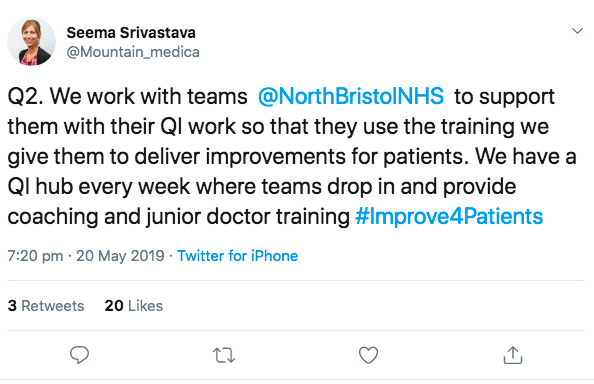This screenshot has height=384, width=594.
Task: Follow the @NorthBristolNHS mention link
Action: (x=351, y=96)
